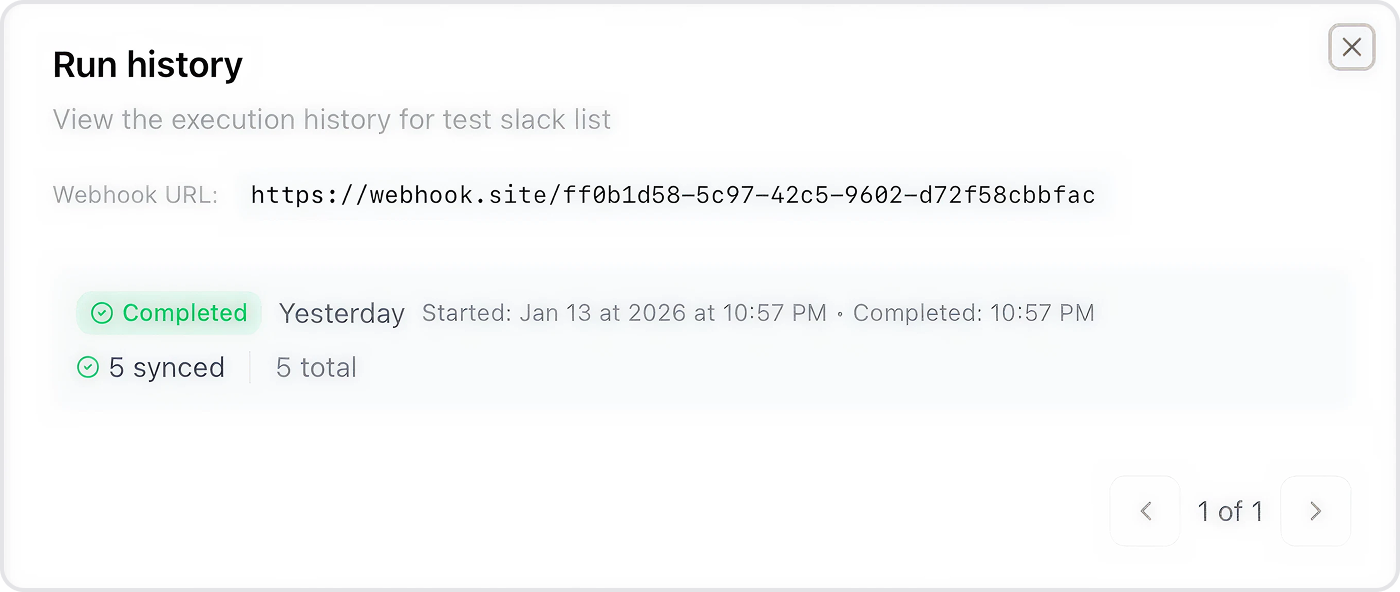Click the execution history description text
This screenshot has height=592, width=1400.
(x=331, y=119)
